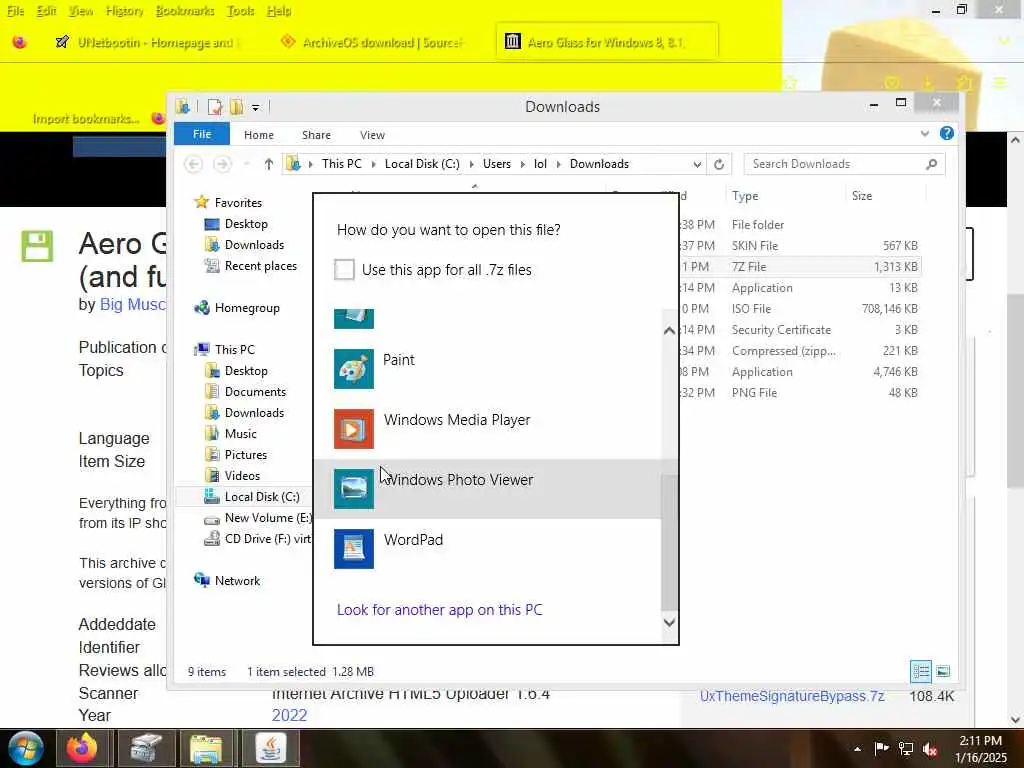This screenshot has height=768, width=1024.
Task: Open the Share ribbon tab
Action: (316, 135)
